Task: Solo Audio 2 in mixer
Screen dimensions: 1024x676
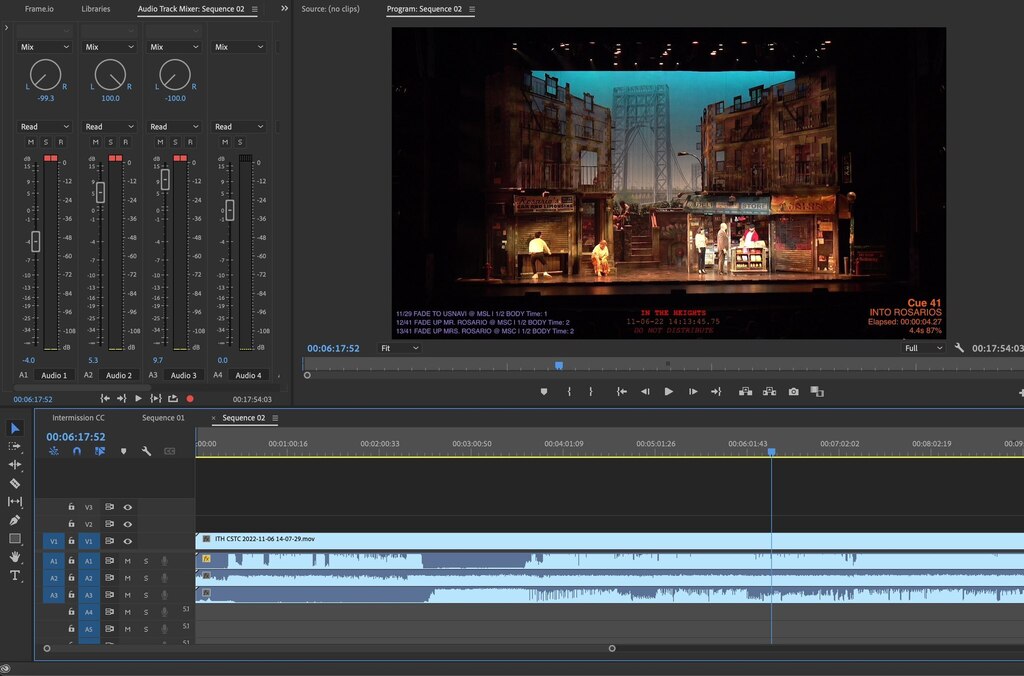Action: (x=110, y=142)
